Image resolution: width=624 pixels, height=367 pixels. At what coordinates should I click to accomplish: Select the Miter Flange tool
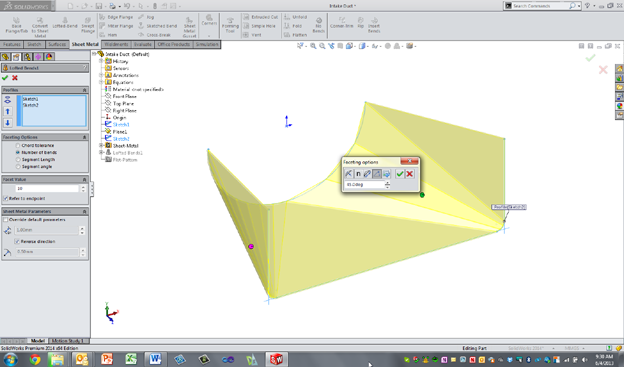pos(116,26)
